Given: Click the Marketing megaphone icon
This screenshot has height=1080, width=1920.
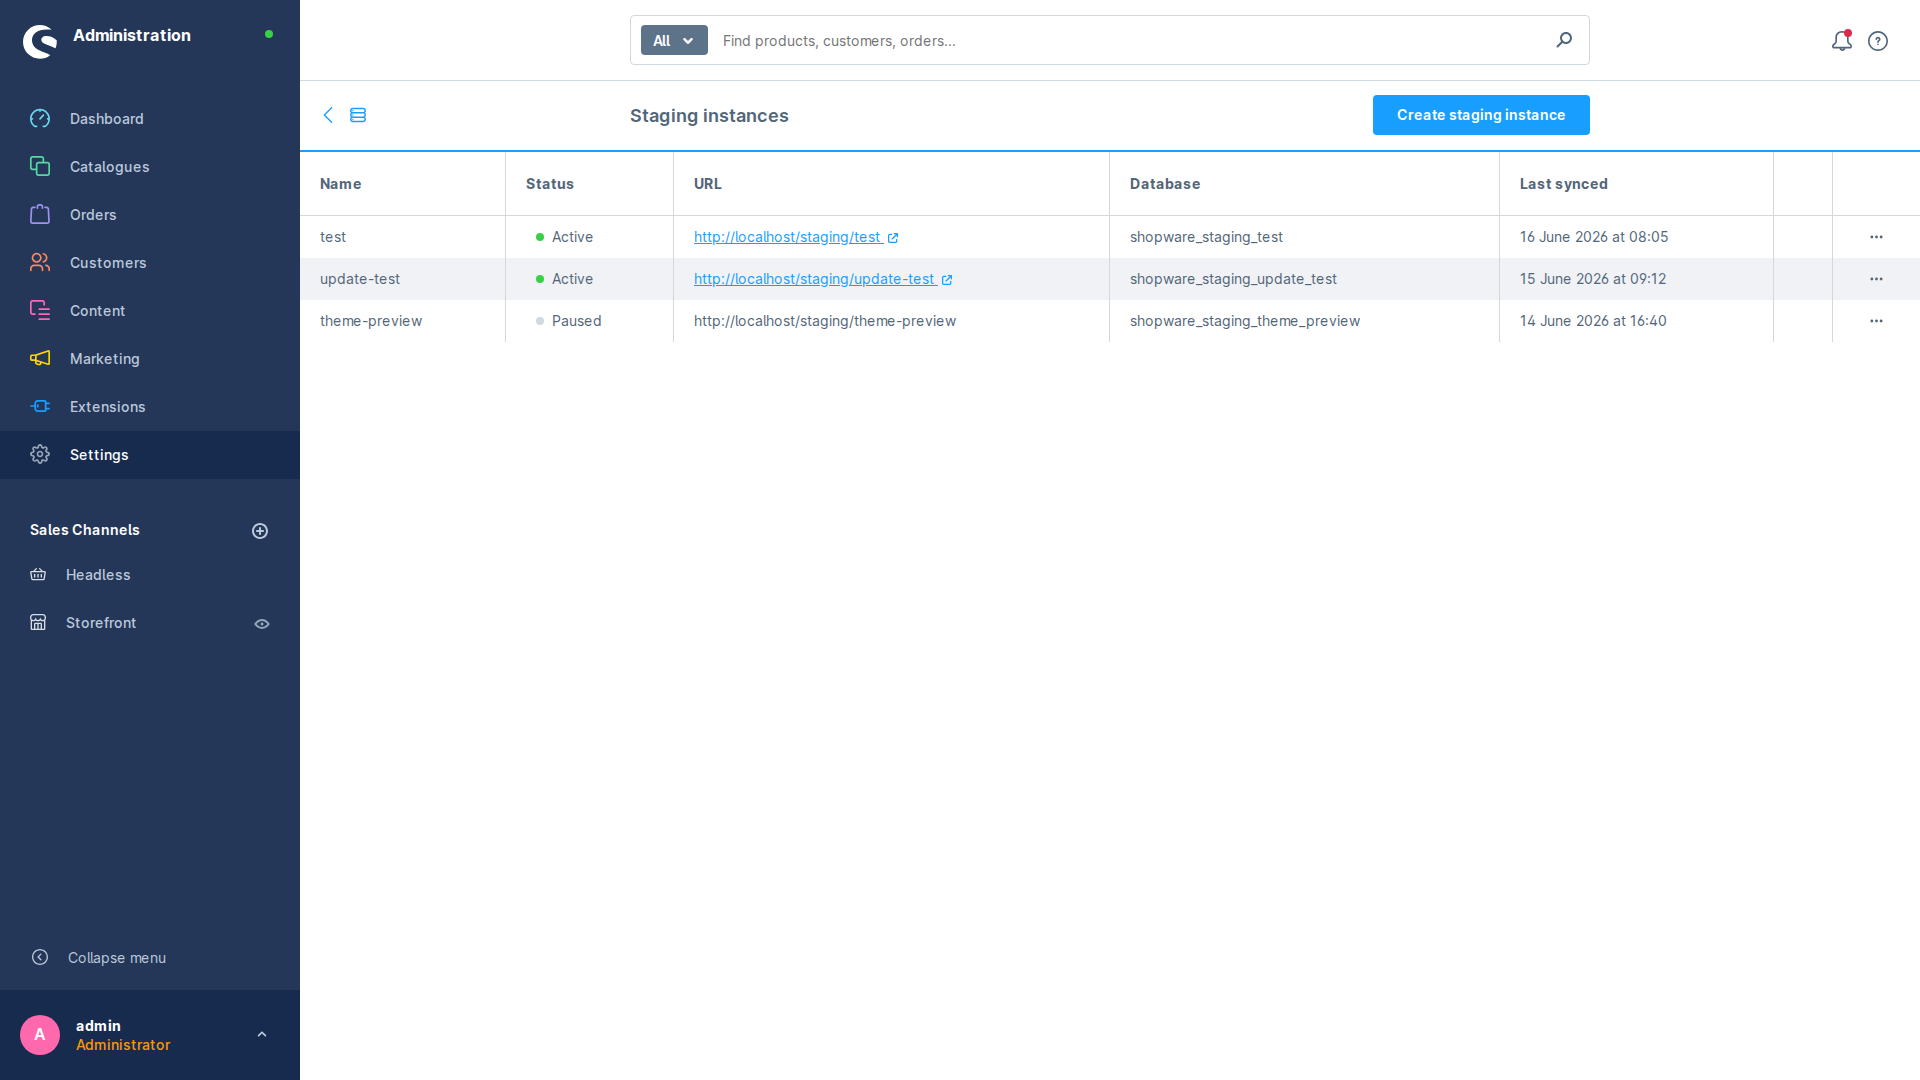Looking at the screenshot, I should point(40,359).
